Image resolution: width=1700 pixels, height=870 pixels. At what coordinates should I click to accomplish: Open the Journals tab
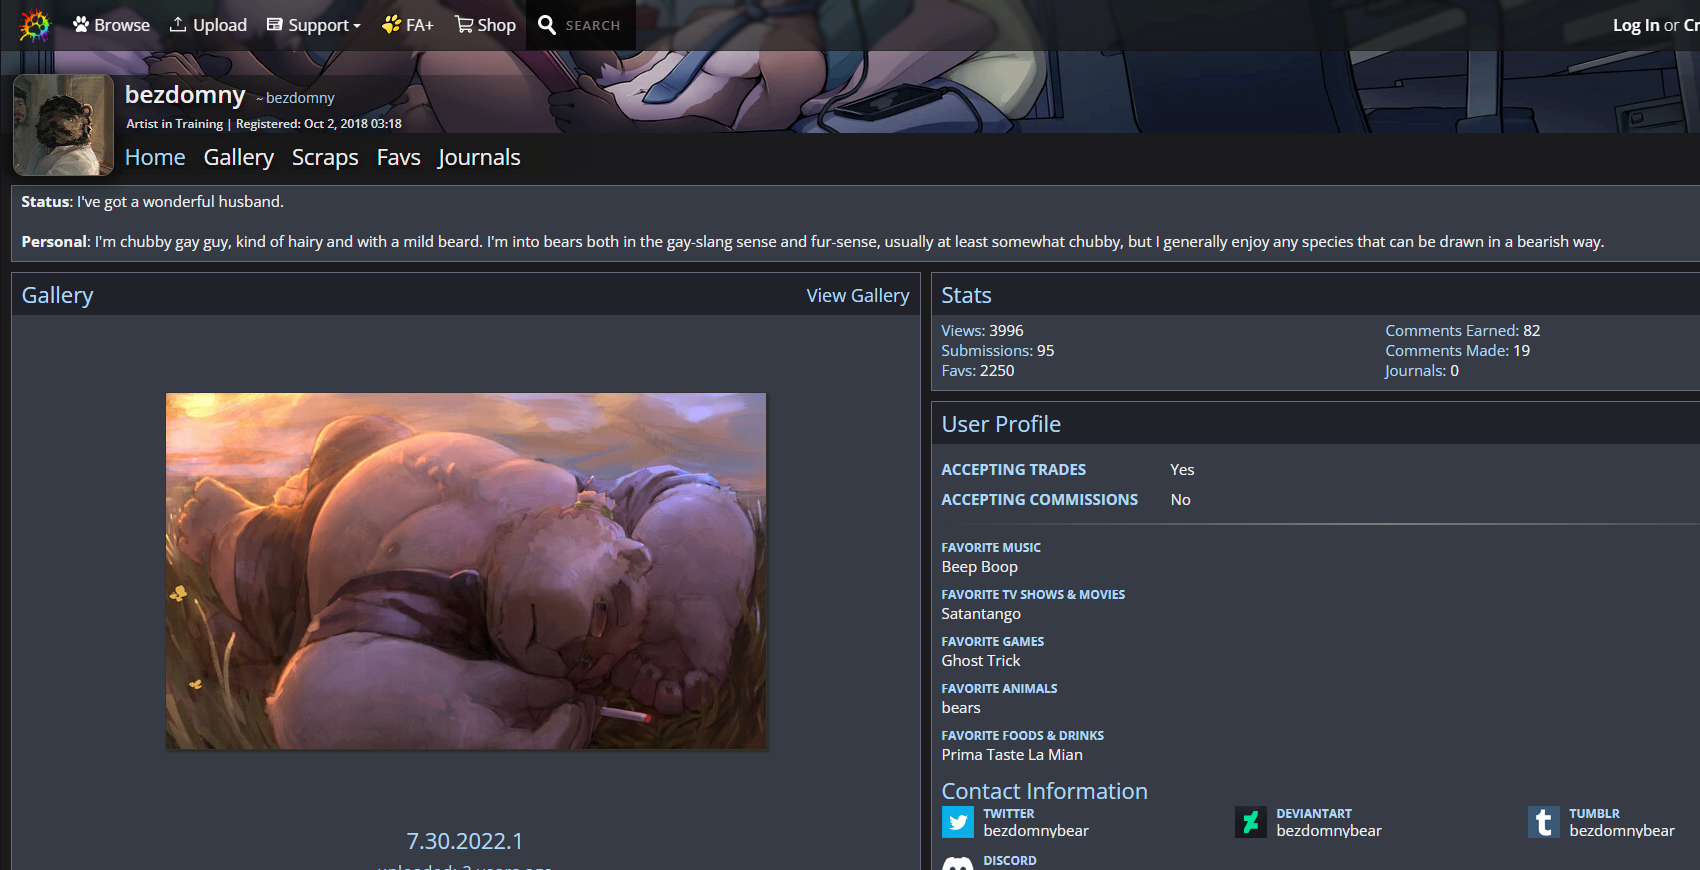[x=479, y=157]
